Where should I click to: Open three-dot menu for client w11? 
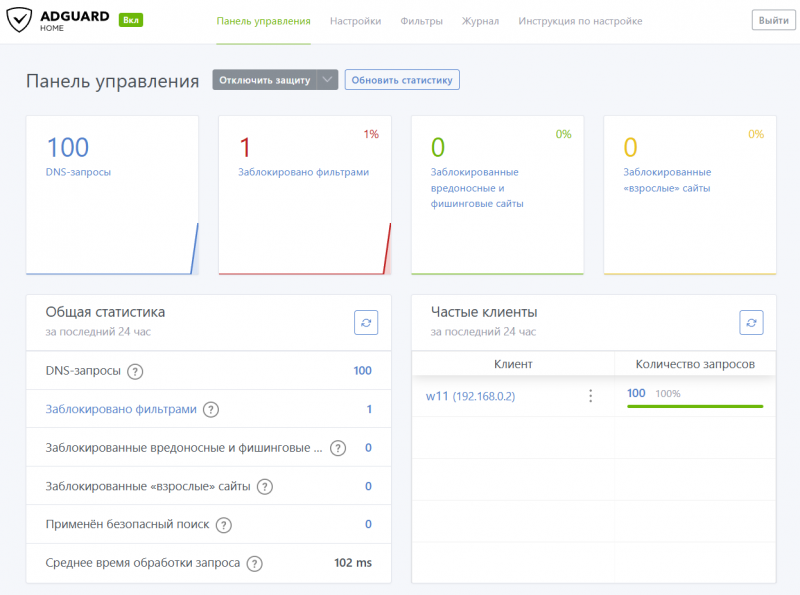[590, 396]
